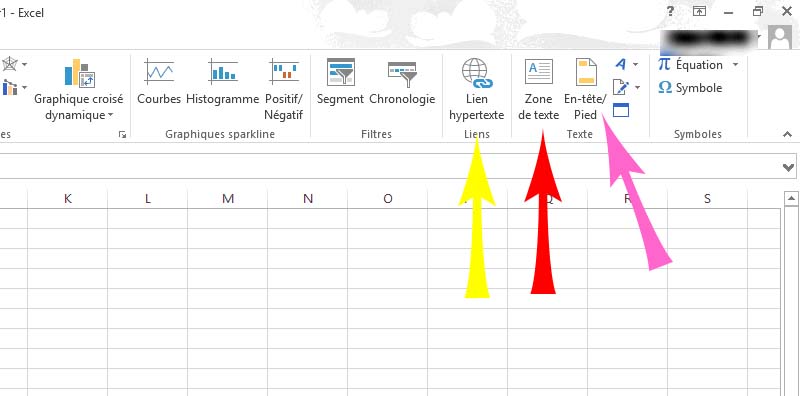The width and height of the screenshot is (800, 396).
Task: Click inside the formula bar field
Action: (x=390, y=166)
